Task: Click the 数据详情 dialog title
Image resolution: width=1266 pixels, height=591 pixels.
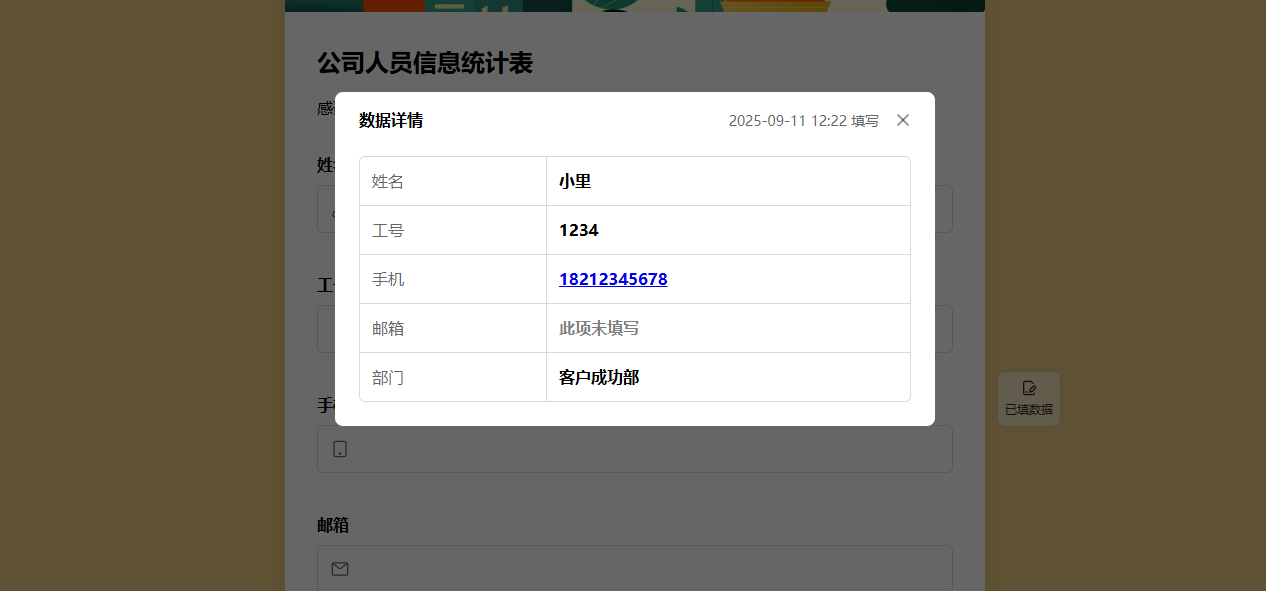Action: (391, 120)
